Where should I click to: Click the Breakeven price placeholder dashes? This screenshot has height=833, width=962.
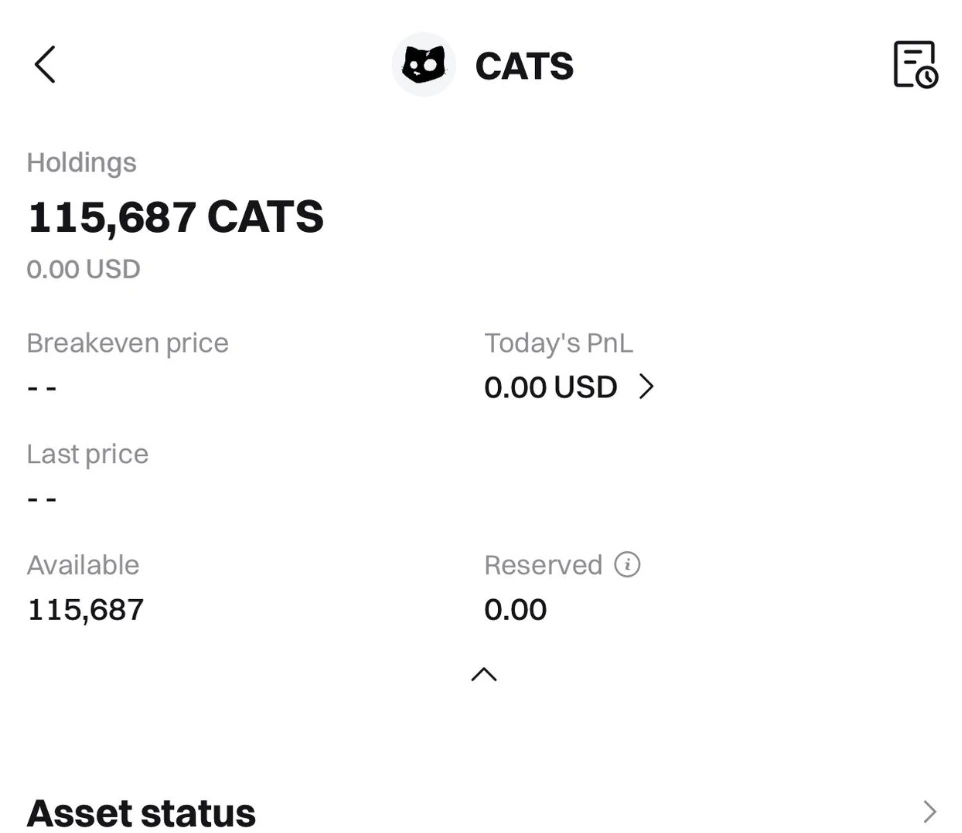pyautogui.click(x=42, y=387)
